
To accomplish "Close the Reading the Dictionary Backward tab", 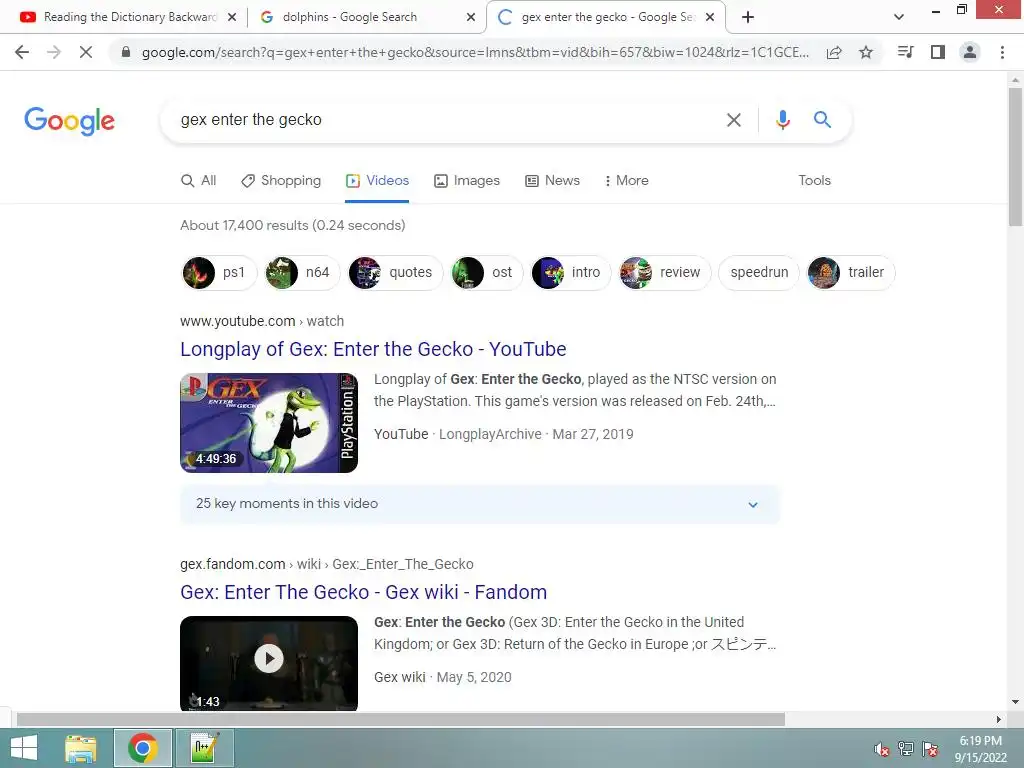I will [x=232, y=17].
